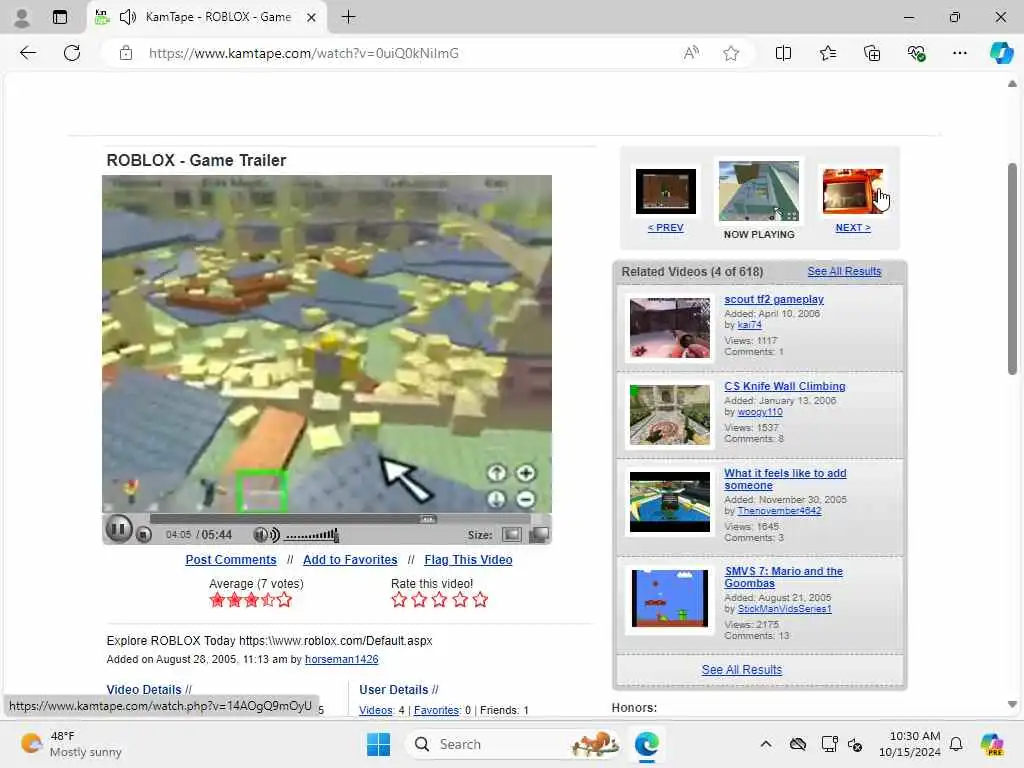Click the minus zoom icon in the video

tap(526, 500)
